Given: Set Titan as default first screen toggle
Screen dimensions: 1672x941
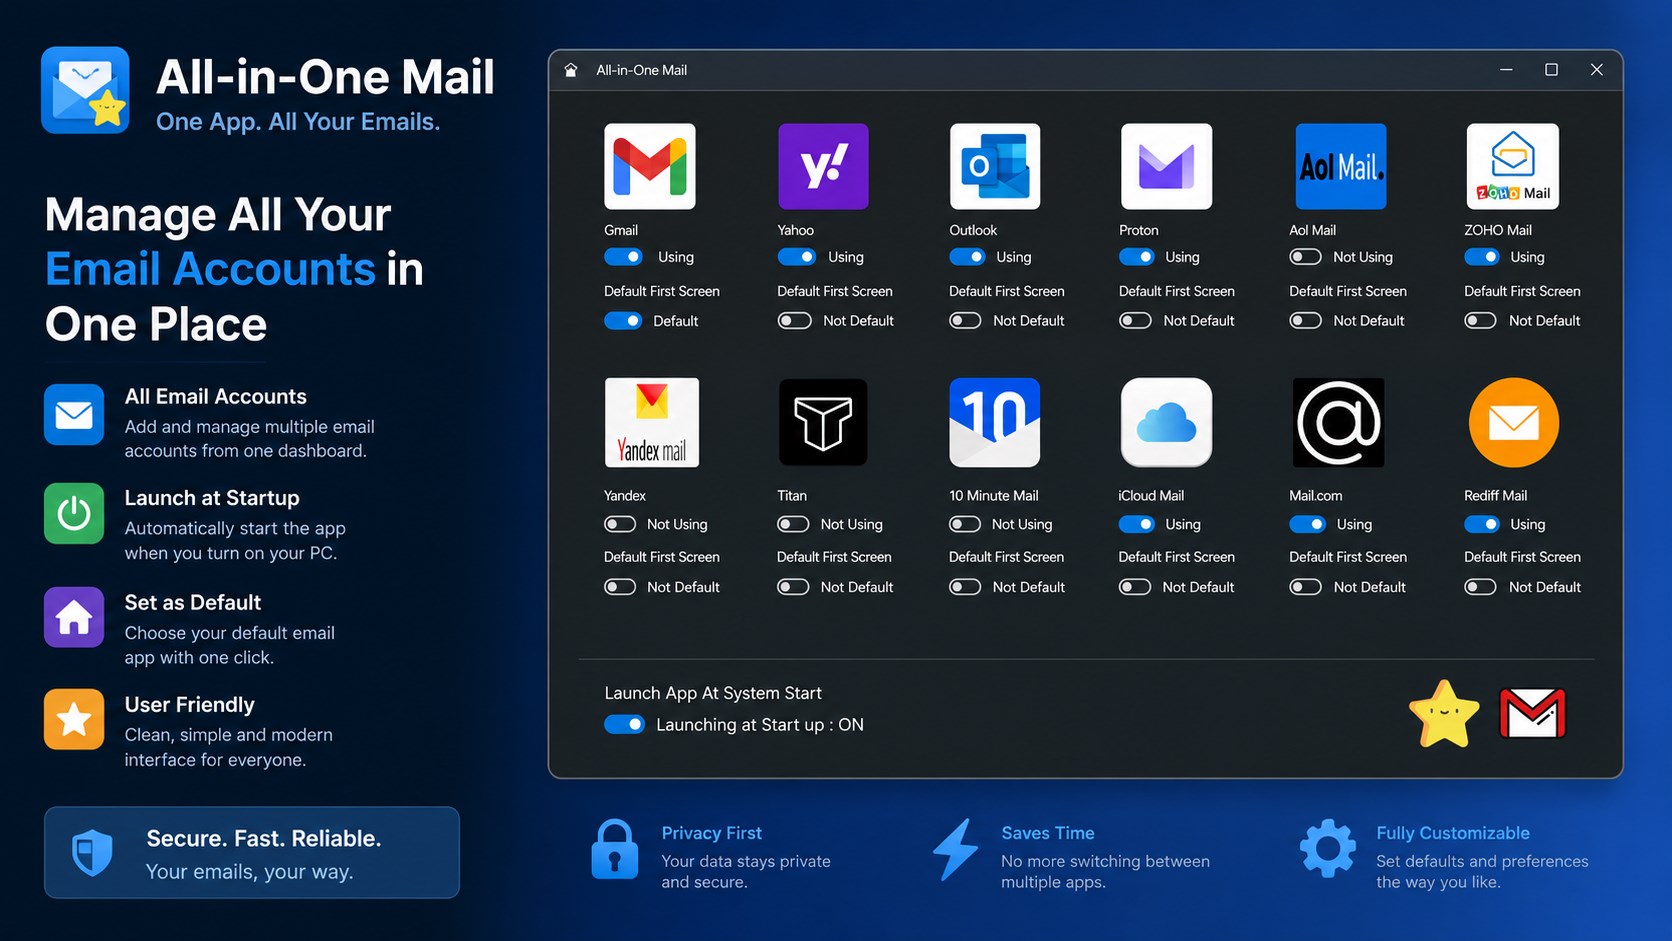Looking at the screenshot, I should click(x=793, y=587).
